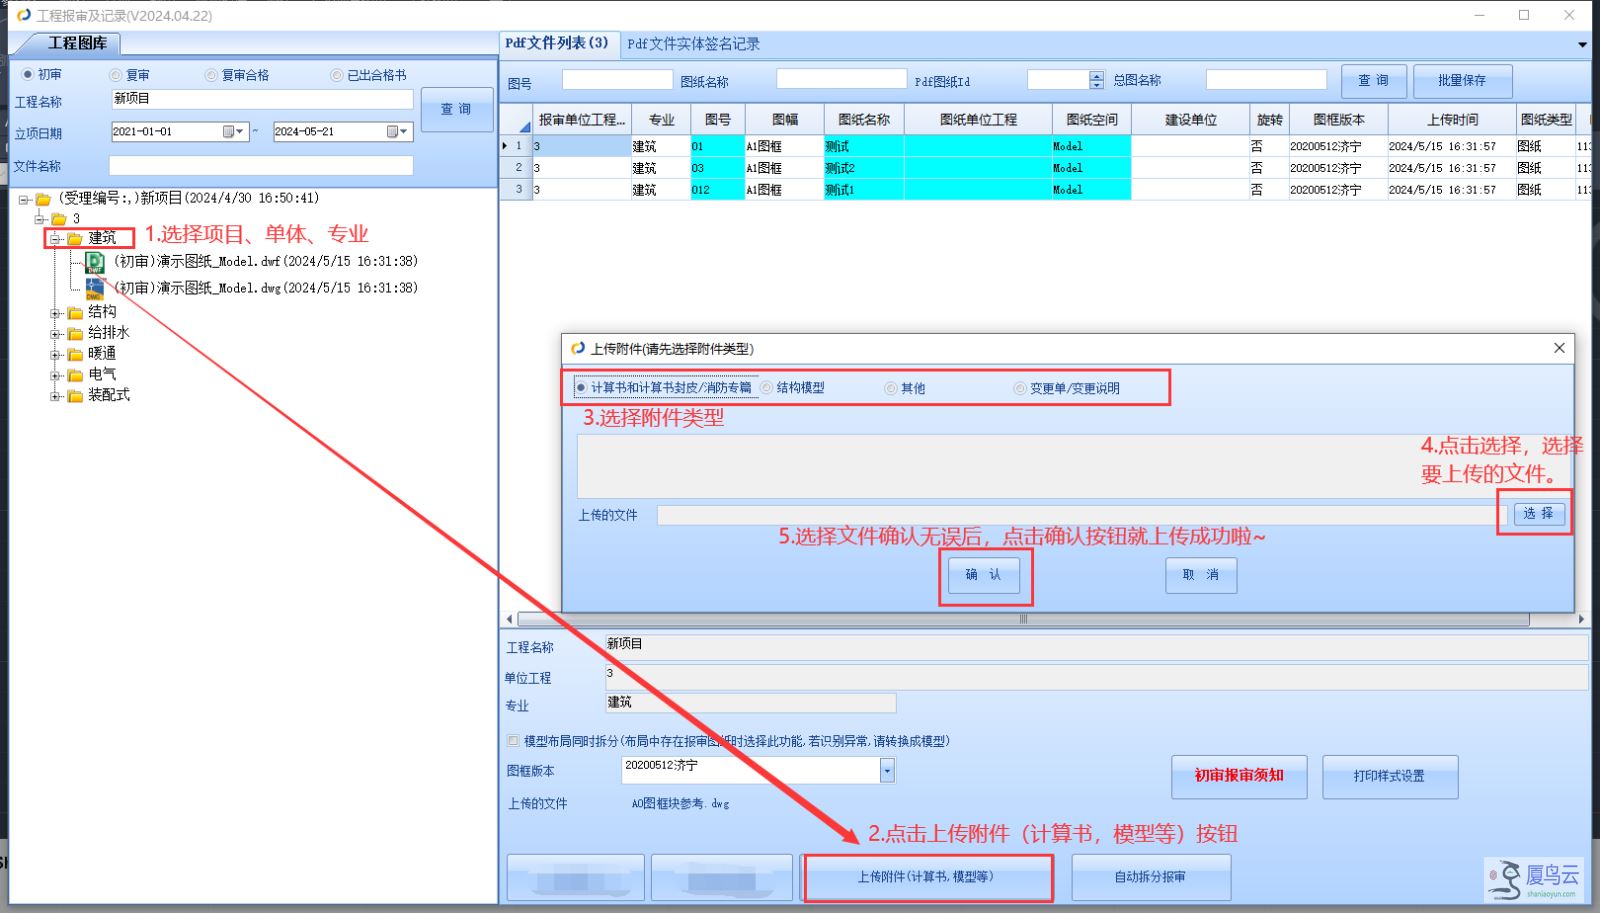The width and height of the screenshot is (1600, 913).
Task: Click the 总图名称 filter input
Action: [1266, 80]
